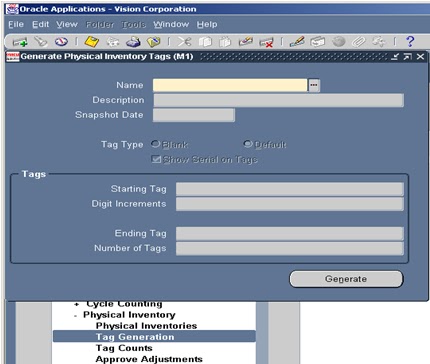The height and width of the screenshot is (364, 430).
Task: Click the Oracle Applications title bar logo
Action: [12, 9]
